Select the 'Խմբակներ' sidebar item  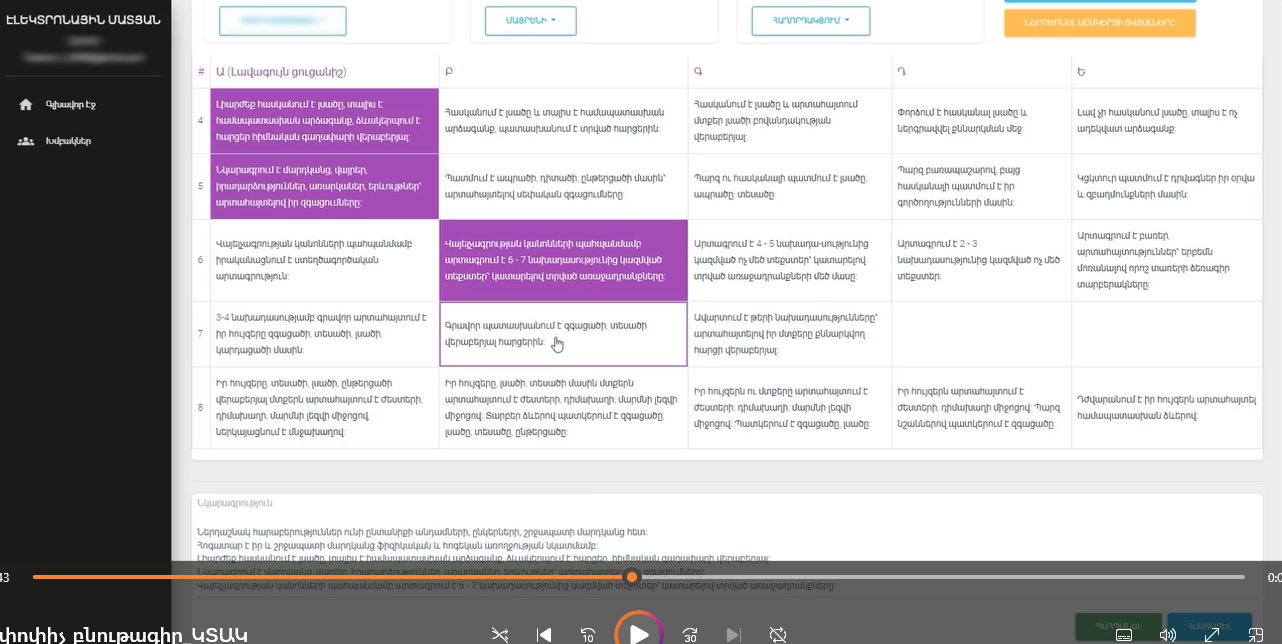69,141
